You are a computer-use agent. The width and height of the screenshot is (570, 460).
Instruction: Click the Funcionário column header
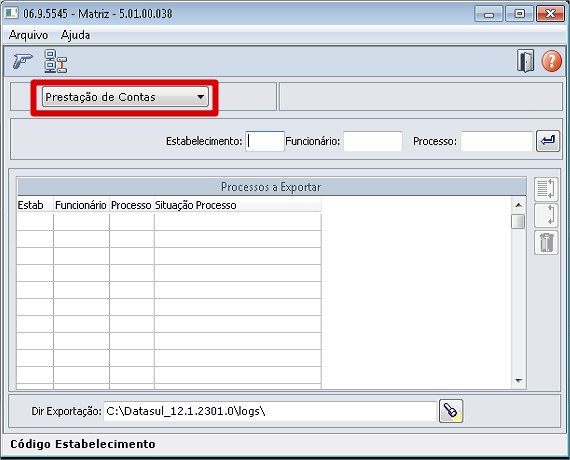[81, 205]
